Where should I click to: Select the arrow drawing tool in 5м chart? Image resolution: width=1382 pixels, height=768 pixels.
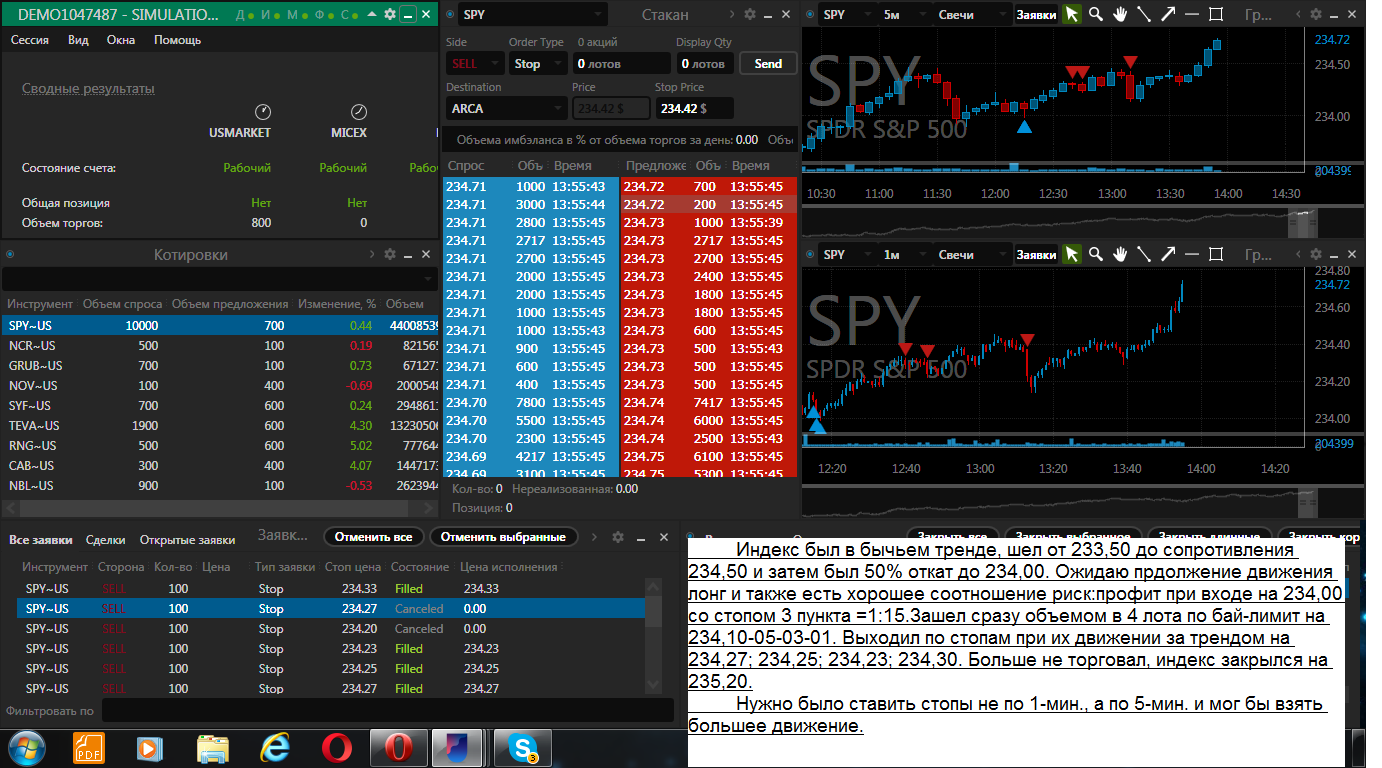click(1168, 14)
